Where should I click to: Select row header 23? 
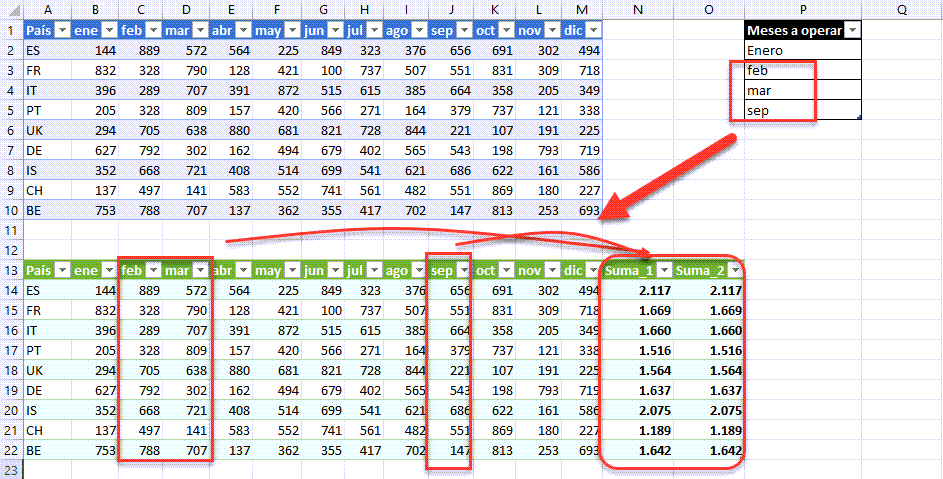pos(11,469)
